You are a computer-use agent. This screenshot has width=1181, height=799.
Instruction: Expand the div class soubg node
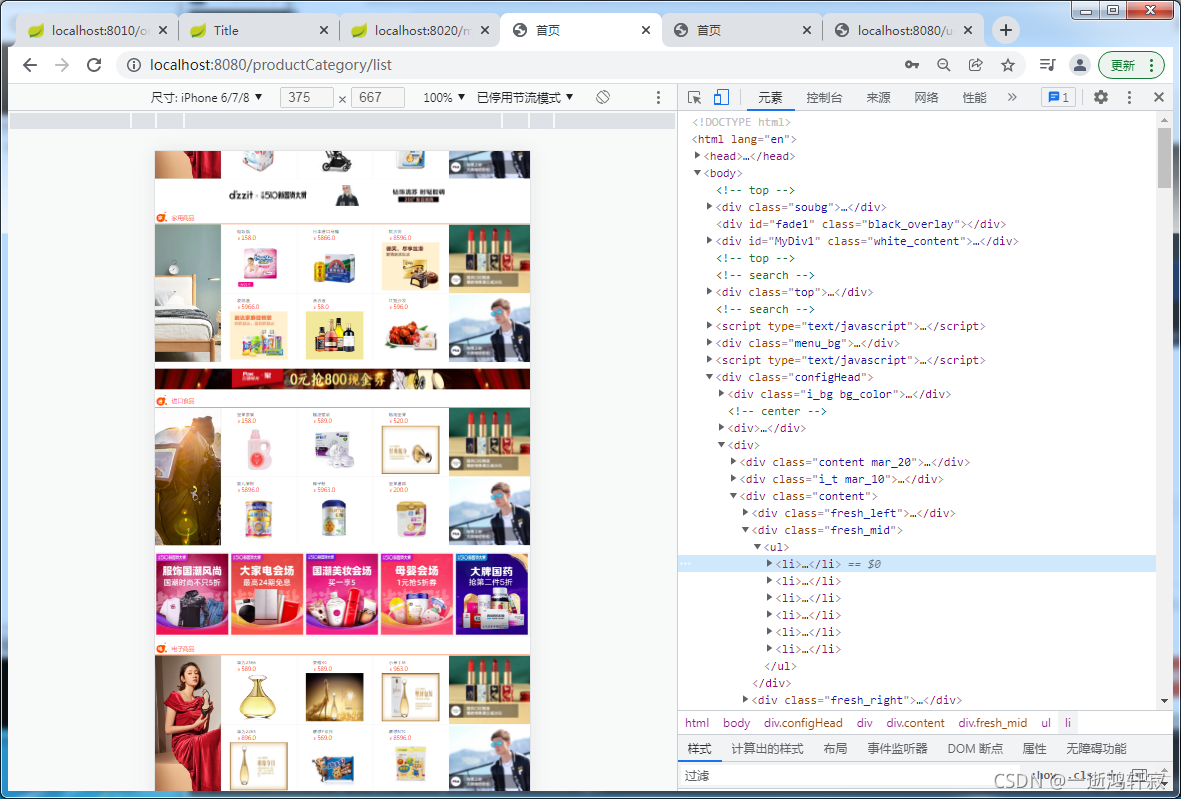coord(710,207)
